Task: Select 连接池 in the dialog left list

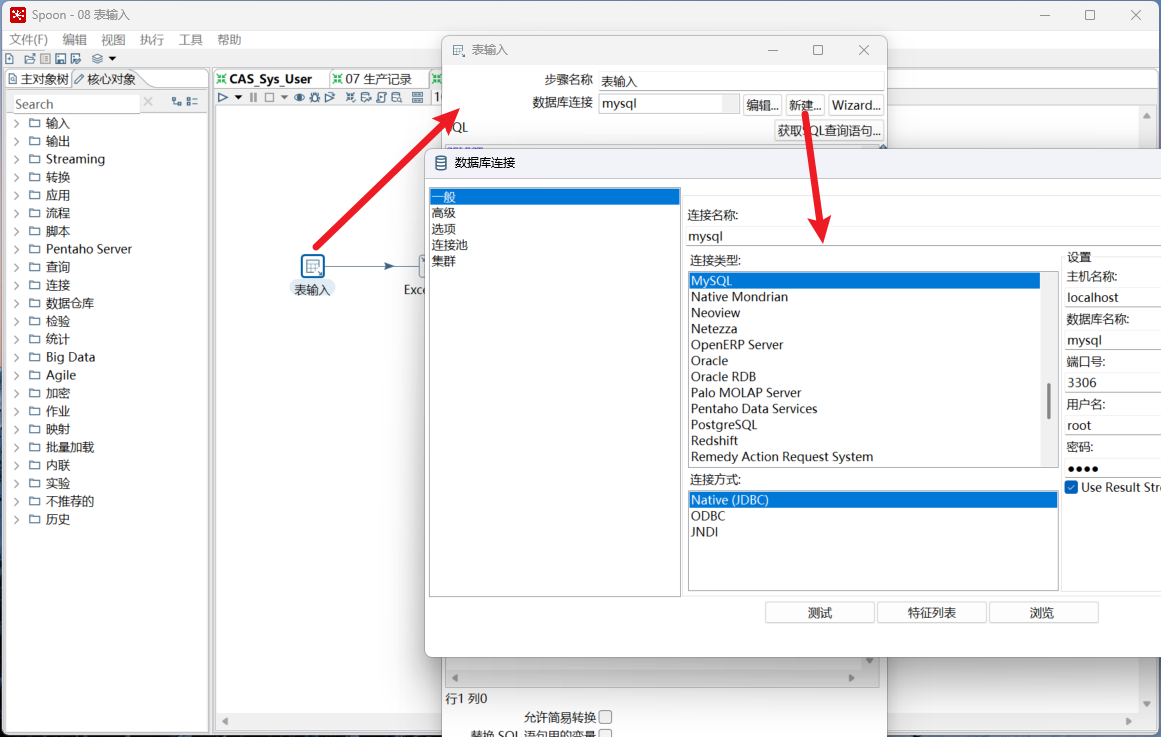Action: (555, 245)
